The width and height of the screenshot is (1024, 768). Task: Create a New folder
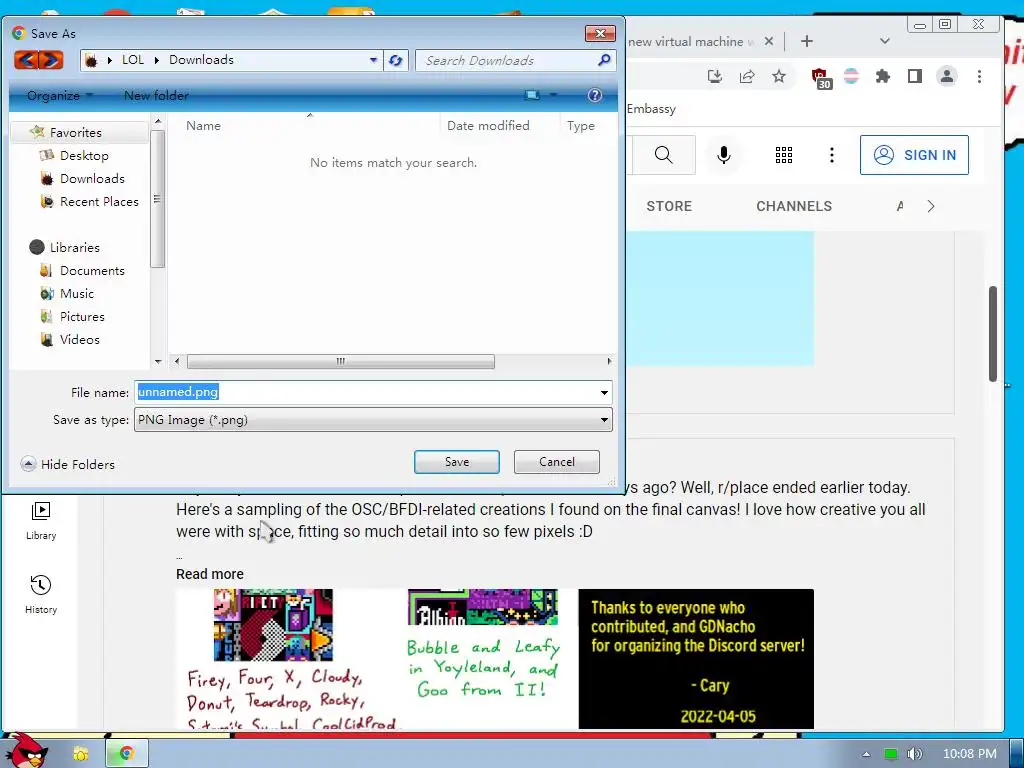pos(156,95)
